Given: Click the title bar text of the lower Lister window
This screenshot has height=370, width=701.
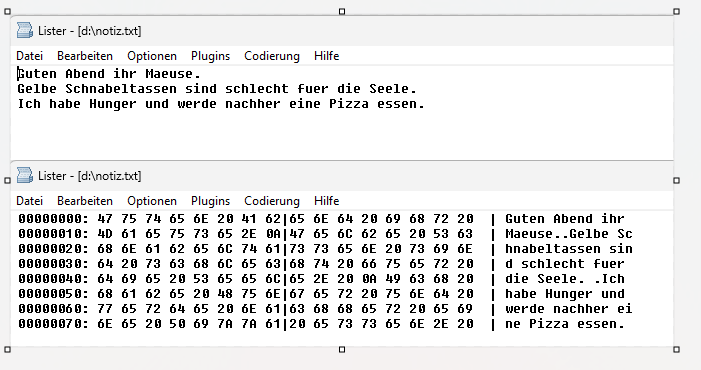Looking at the screenshot, I should point(89,176).
